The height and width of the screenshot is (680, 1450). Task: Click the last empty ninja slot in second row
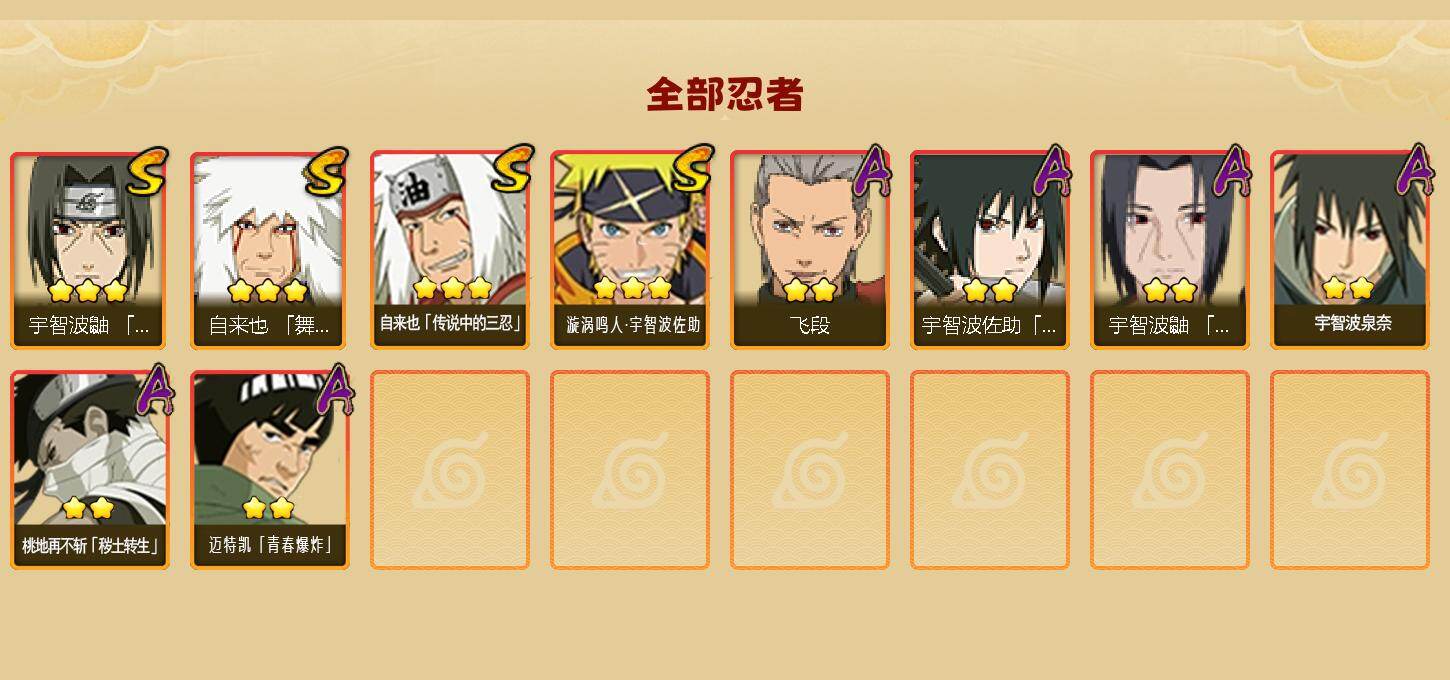point(1349,470)
